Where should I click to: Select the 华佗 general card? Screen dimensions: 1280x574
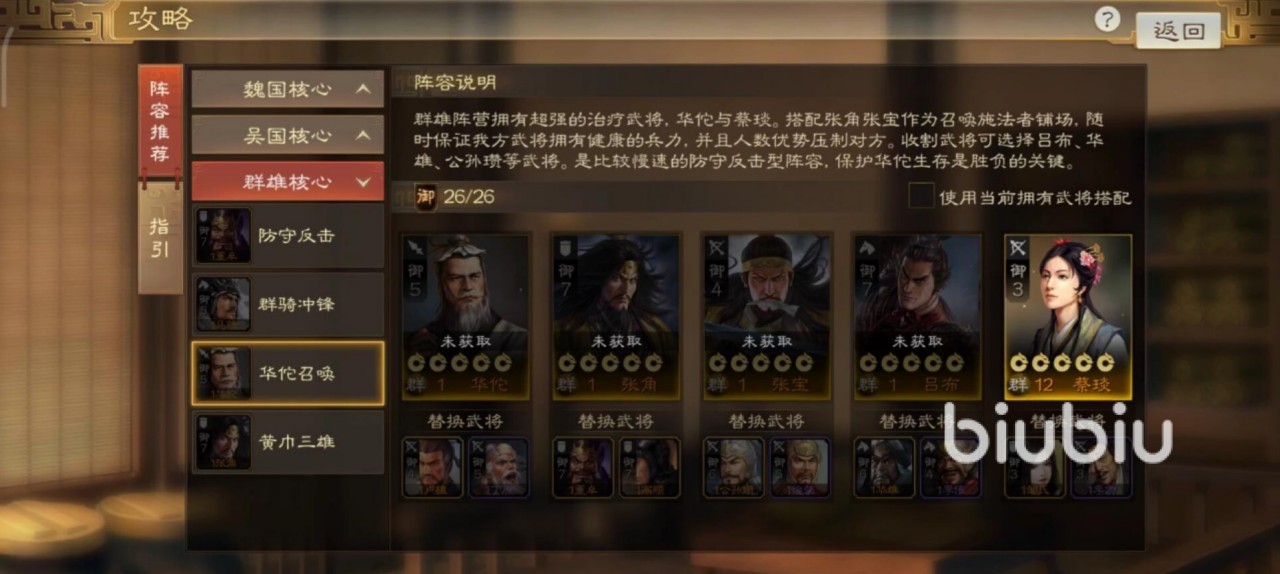point(466,316)
